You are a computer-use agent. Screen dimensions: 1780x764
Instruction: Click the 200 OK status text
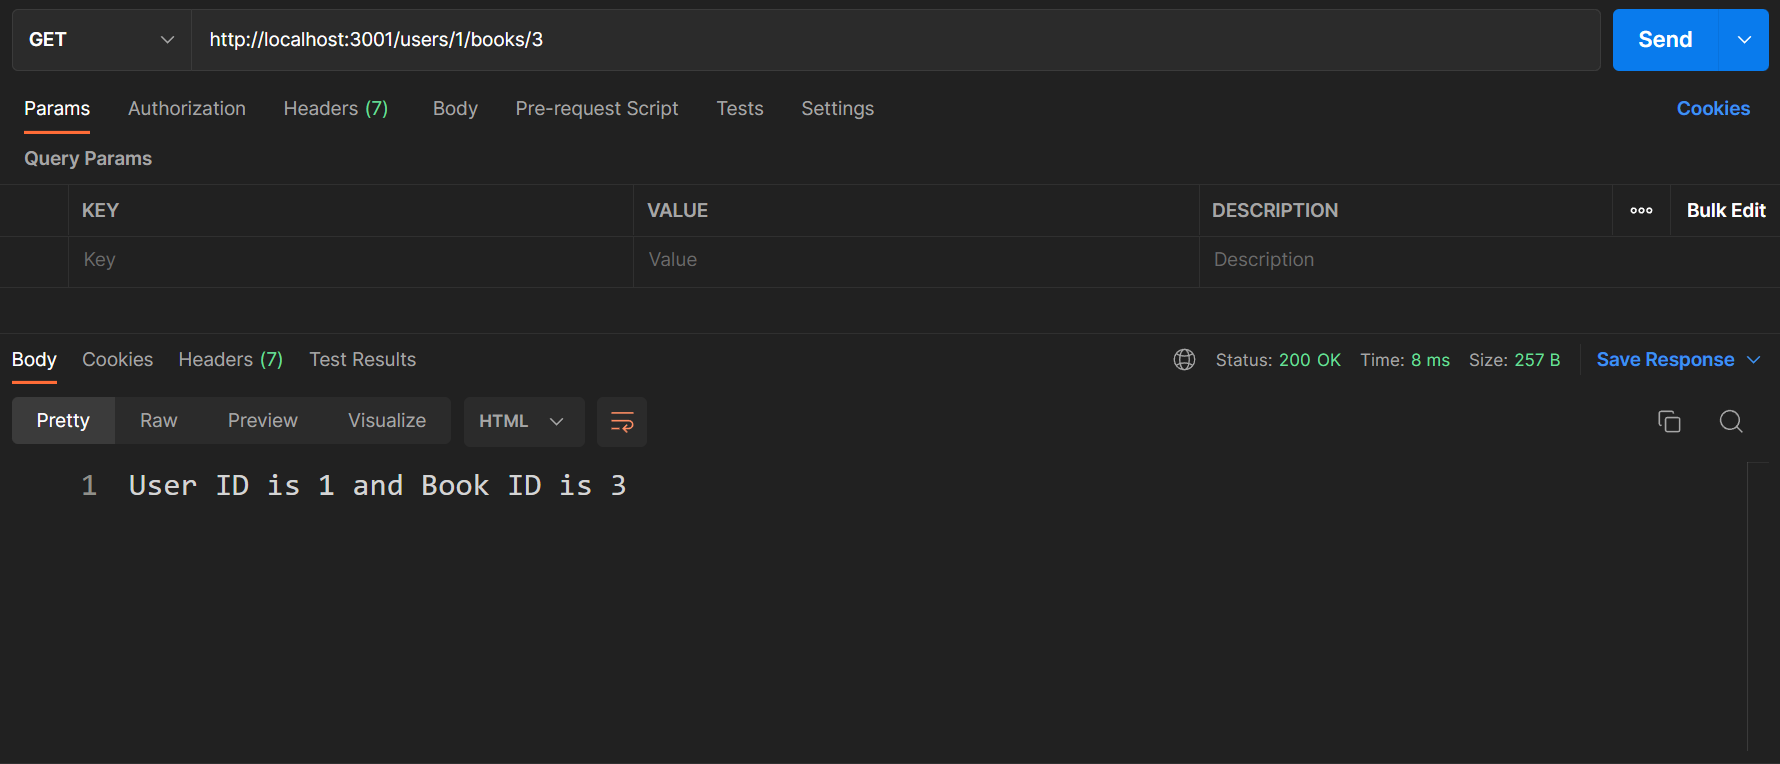point(1310,360)
